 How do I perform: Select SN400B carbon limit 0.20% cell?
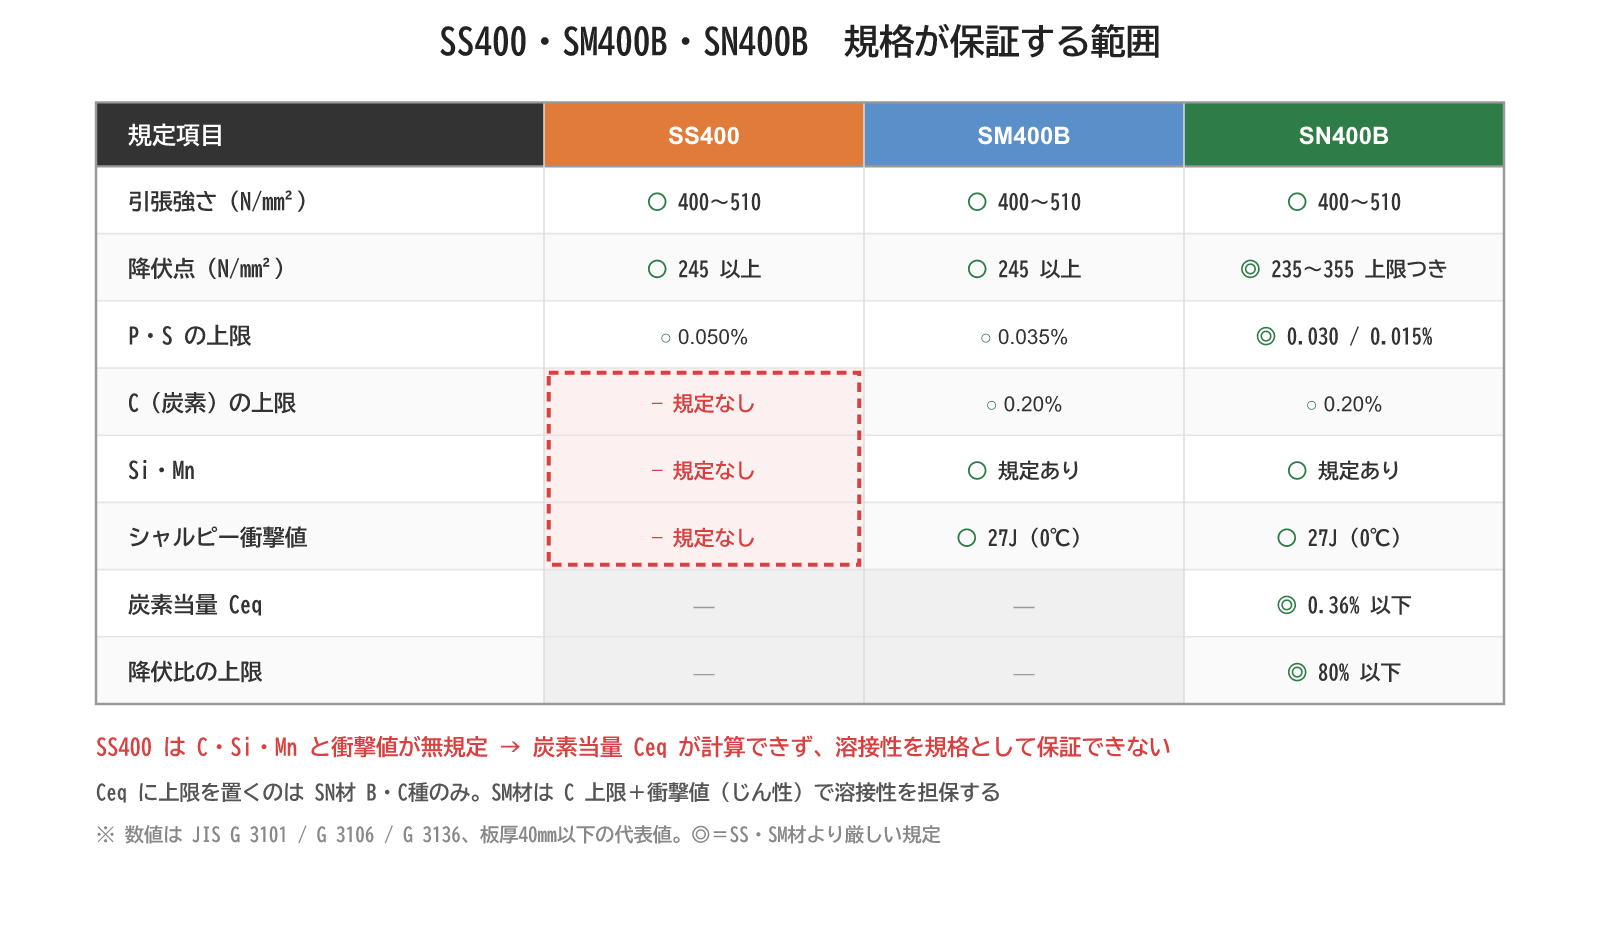click(1344, 404)
